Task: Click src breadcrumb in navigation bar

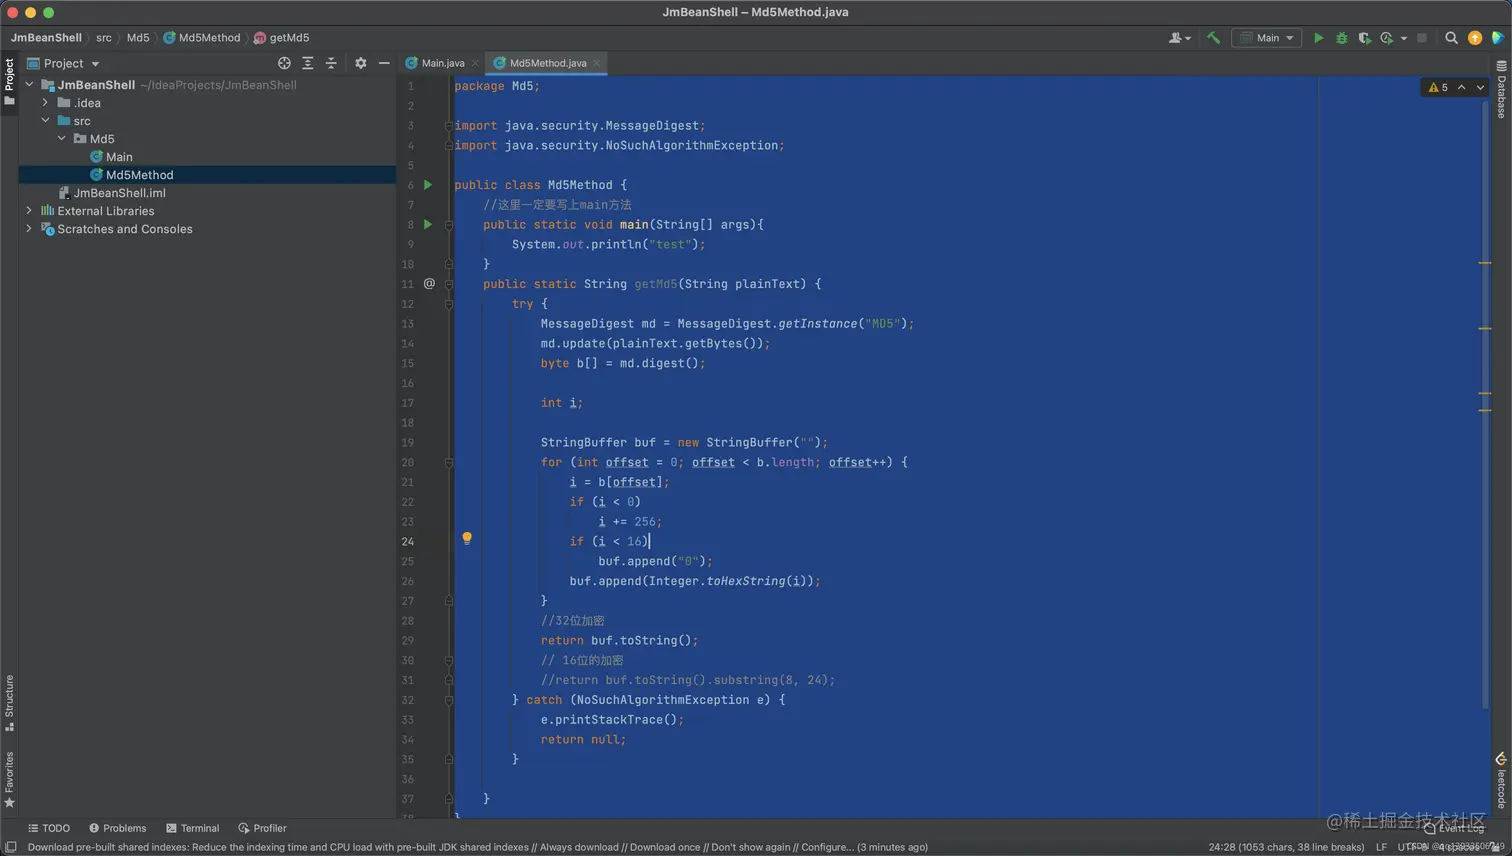Action: pos(104,38)
